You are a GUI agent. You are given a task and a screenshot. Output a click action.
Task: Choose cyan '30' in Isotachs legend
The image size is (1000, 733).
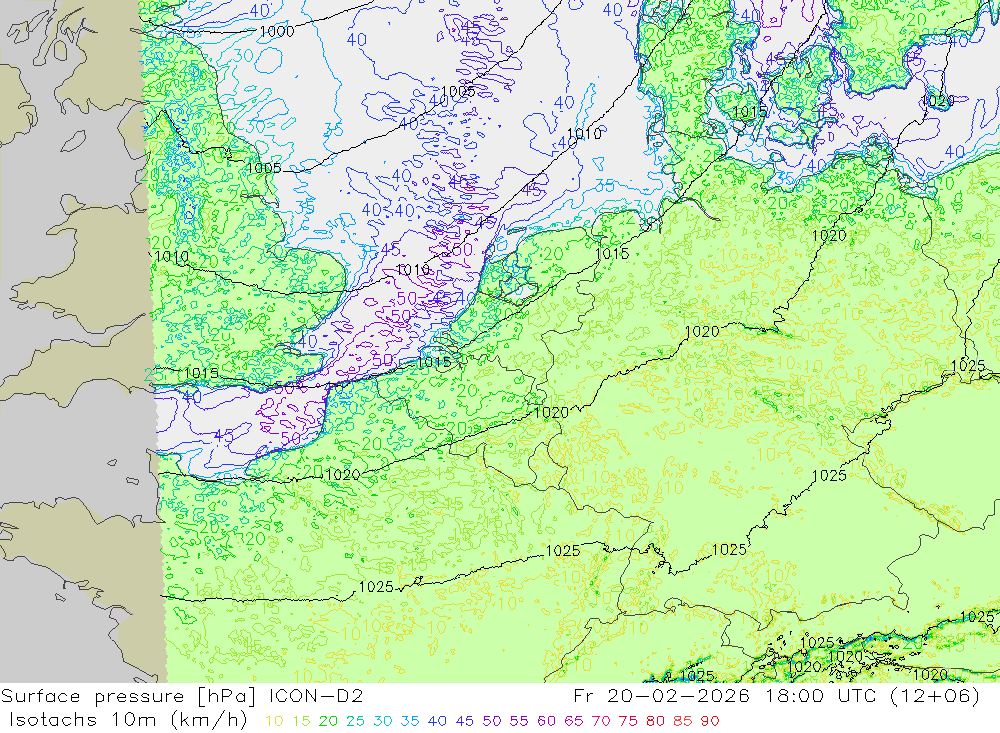tap(383, 721)
